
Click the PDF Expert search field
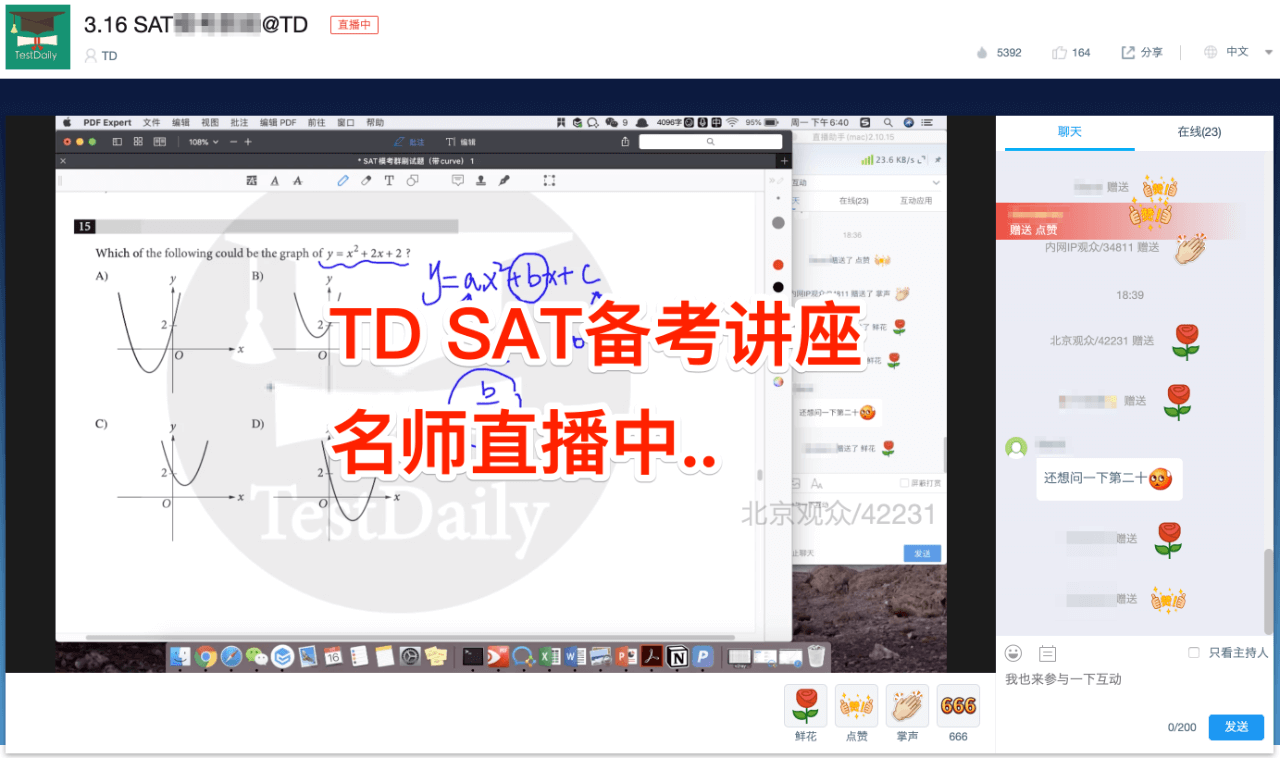[709, 142]
